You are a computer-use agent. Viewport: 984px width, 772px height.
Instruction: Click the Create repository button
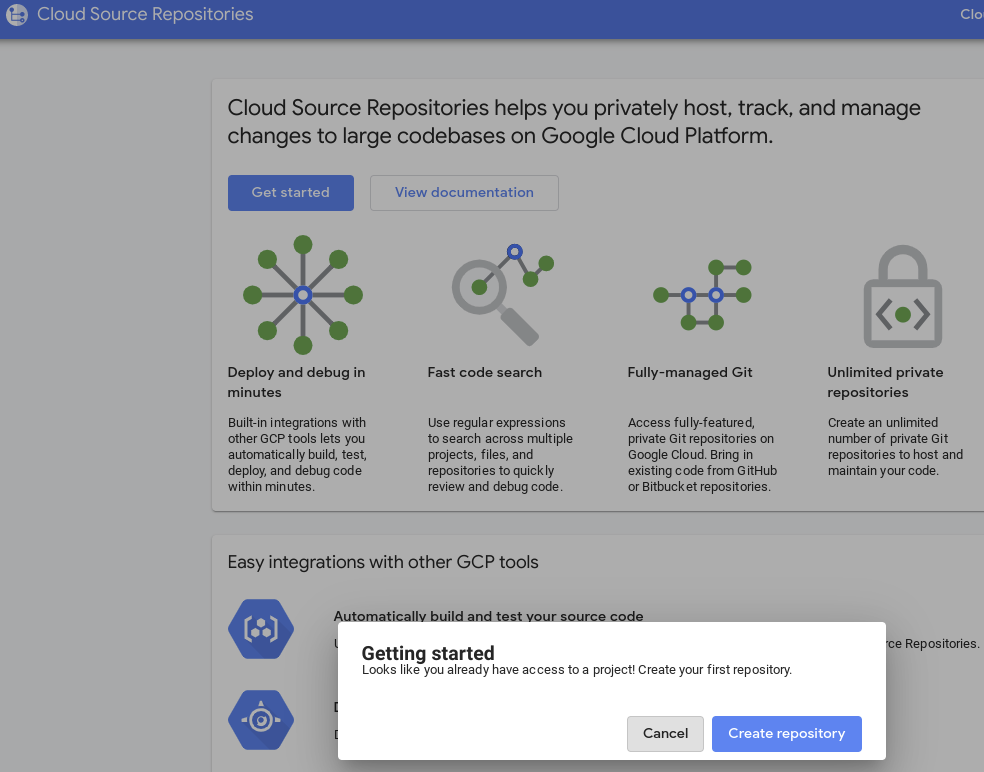pyautogui.click(x=786, y=734)
